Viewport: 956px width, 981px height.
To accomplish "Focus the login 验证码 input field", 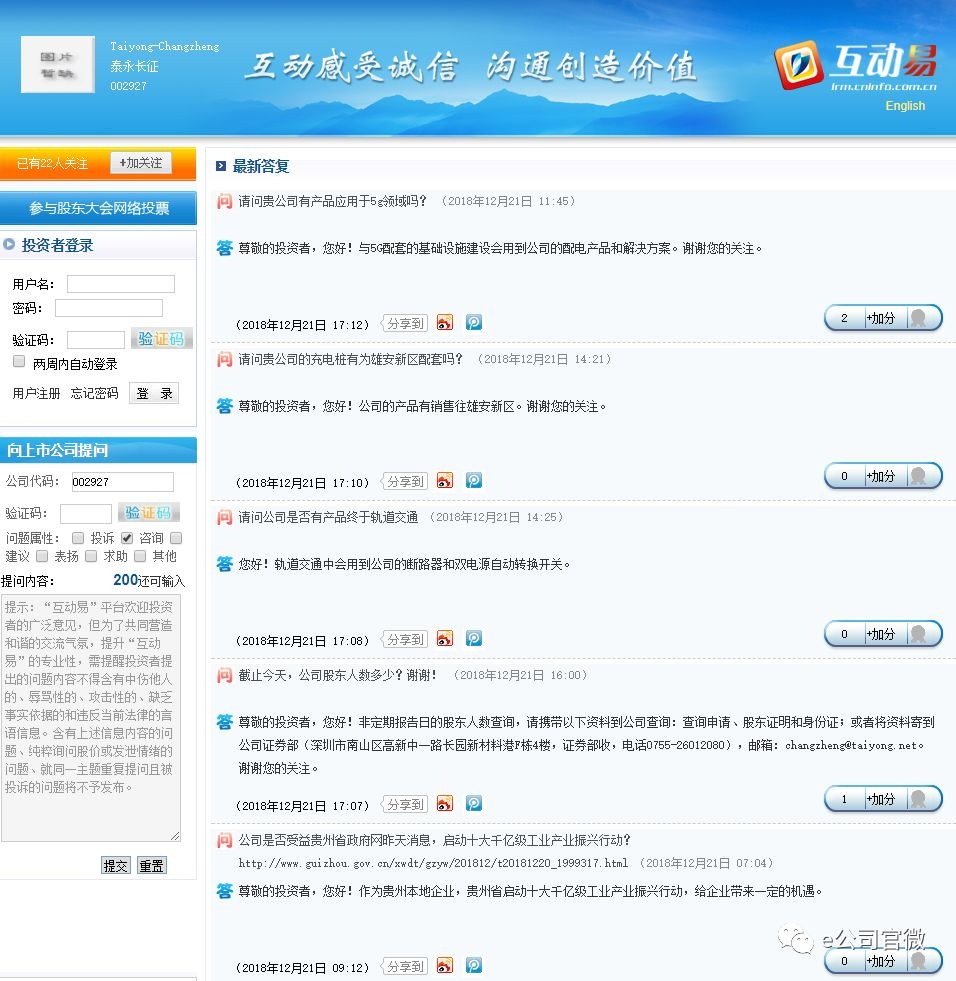I will [x=96, y=340].
